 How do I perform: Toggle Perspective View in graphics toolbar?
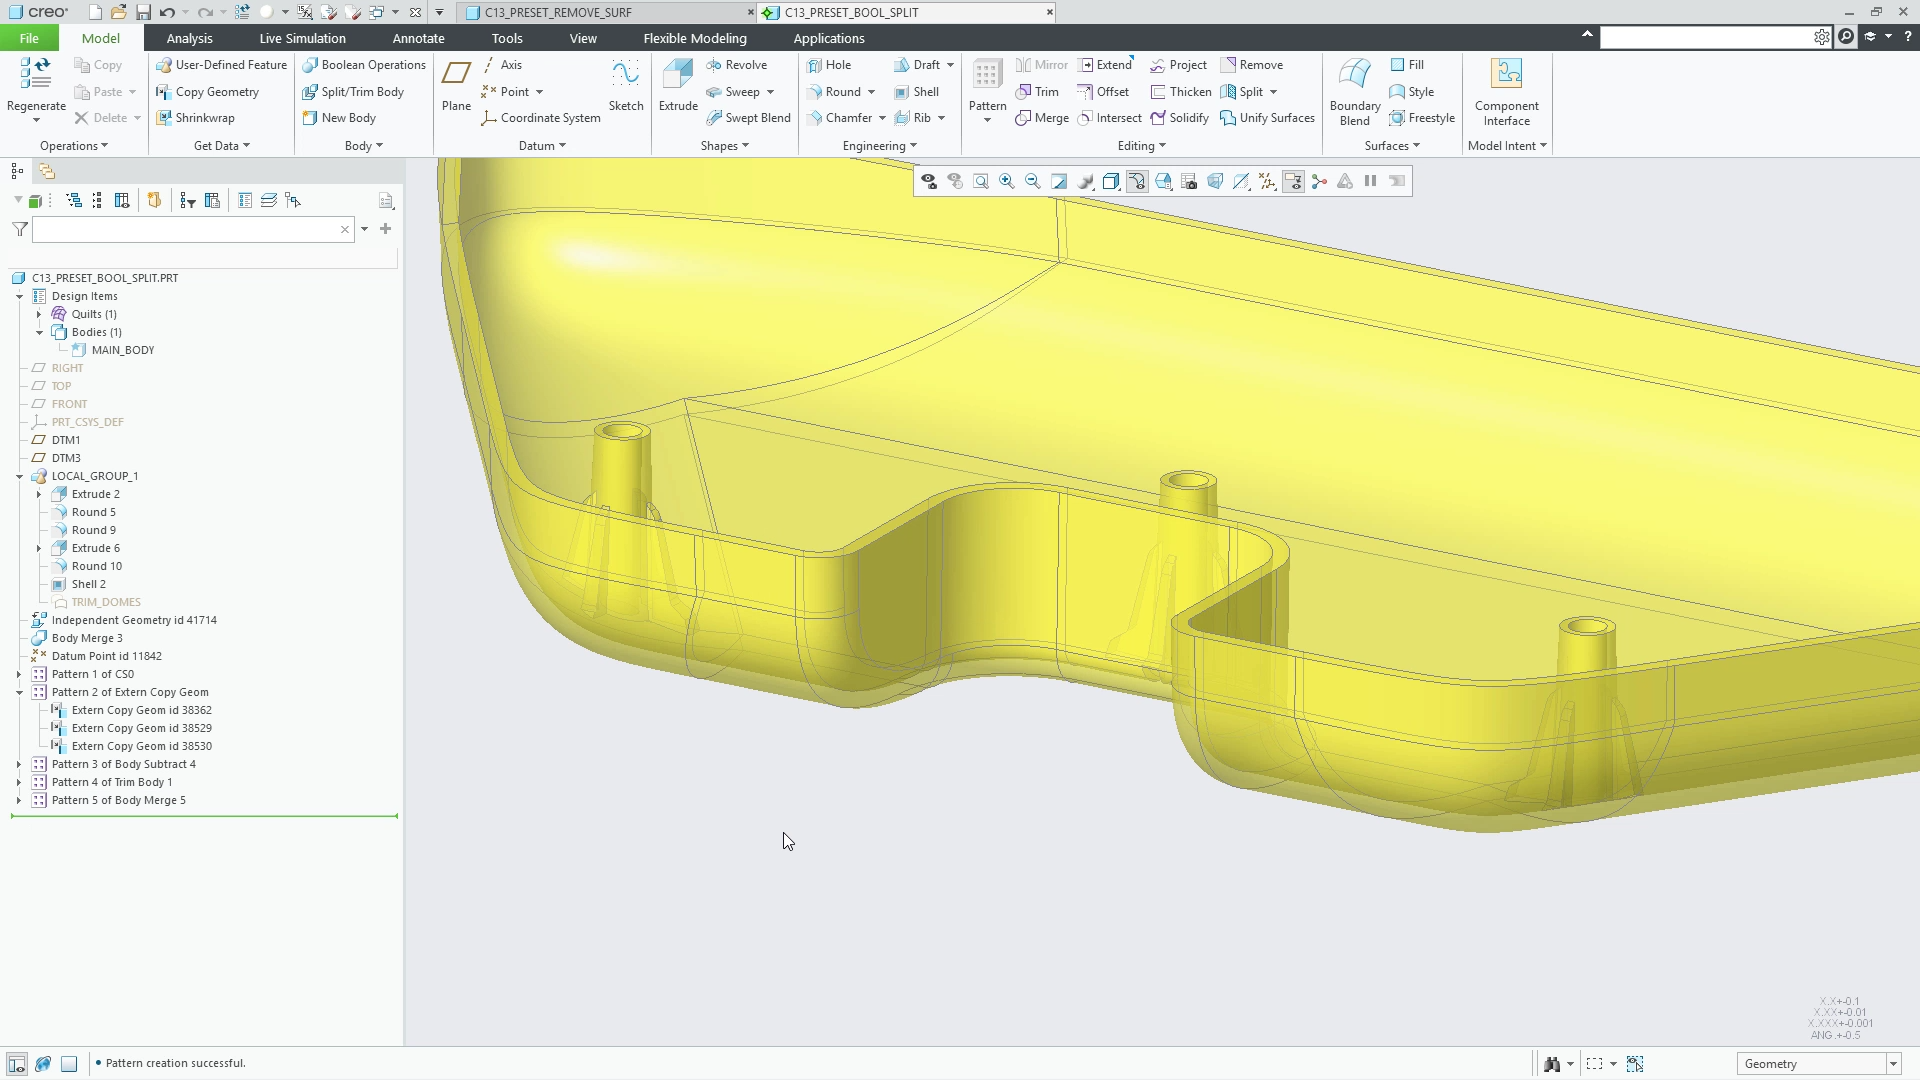(x=1215, y=181)
